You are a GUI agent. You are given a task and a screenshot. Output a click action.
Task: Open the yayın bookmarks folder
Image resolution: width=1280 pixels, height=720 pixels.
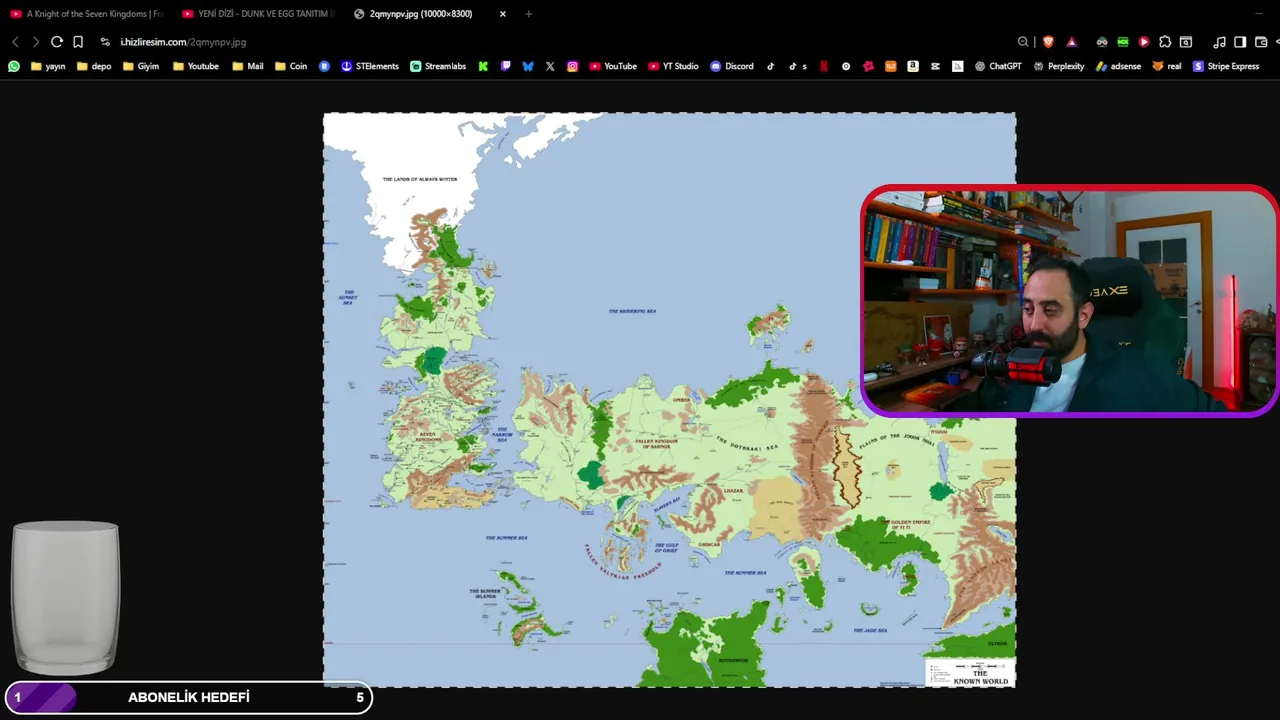click(48, 66)
